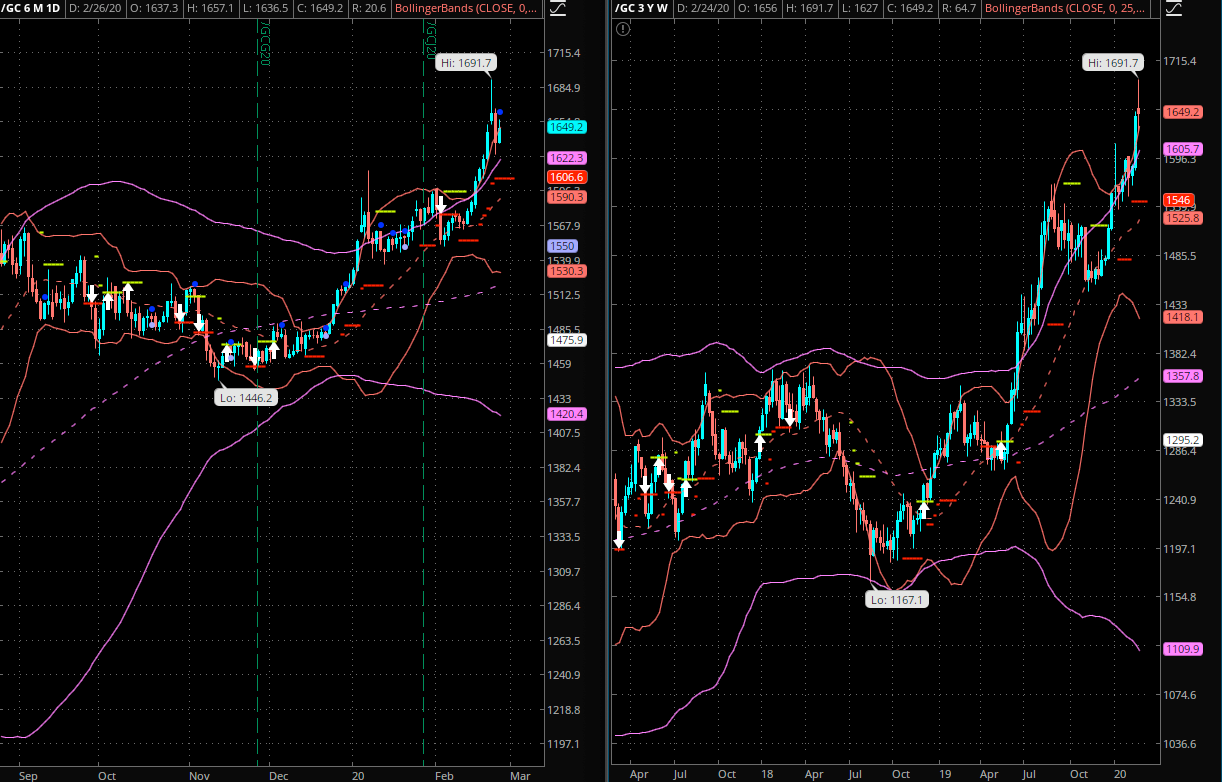Click the divider between the two charts
1222x782 pixels.
tap(607, 400)
